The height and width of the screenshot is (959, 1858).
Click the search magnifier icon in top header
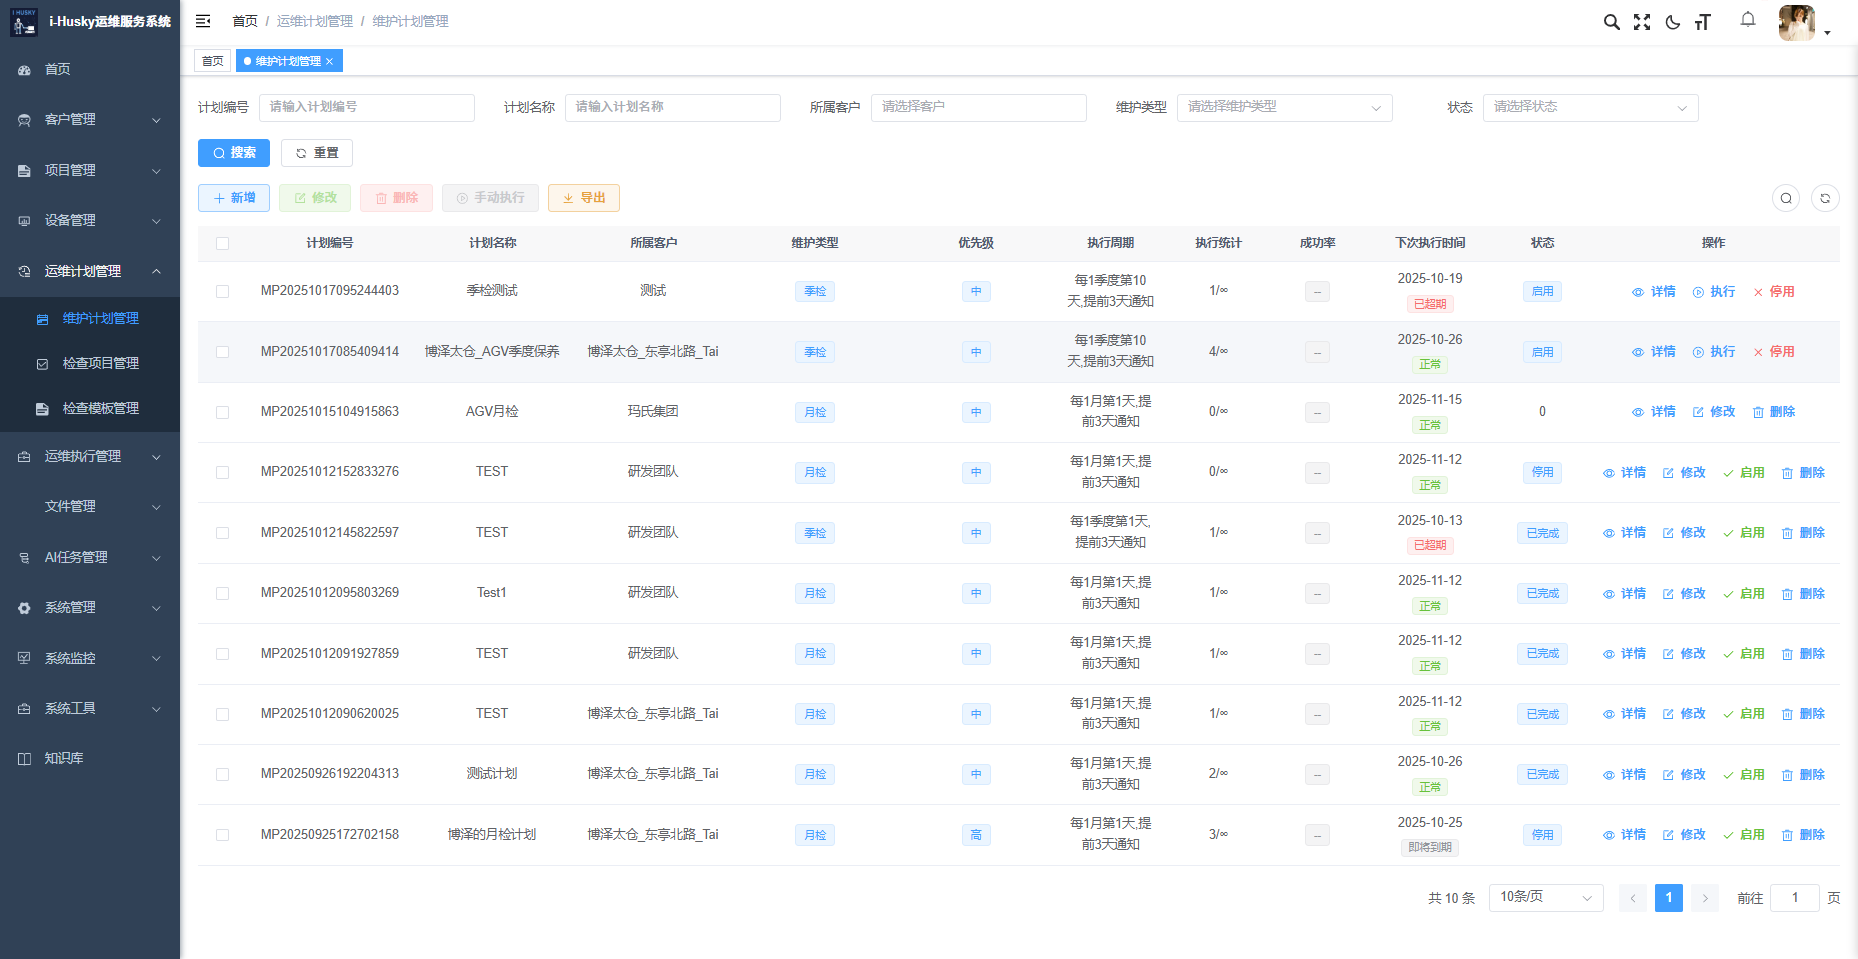click(1611, 22)
